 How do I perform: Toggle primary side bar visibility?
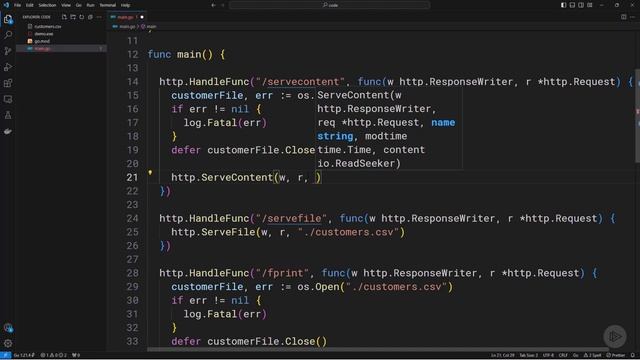coord(563,5)
